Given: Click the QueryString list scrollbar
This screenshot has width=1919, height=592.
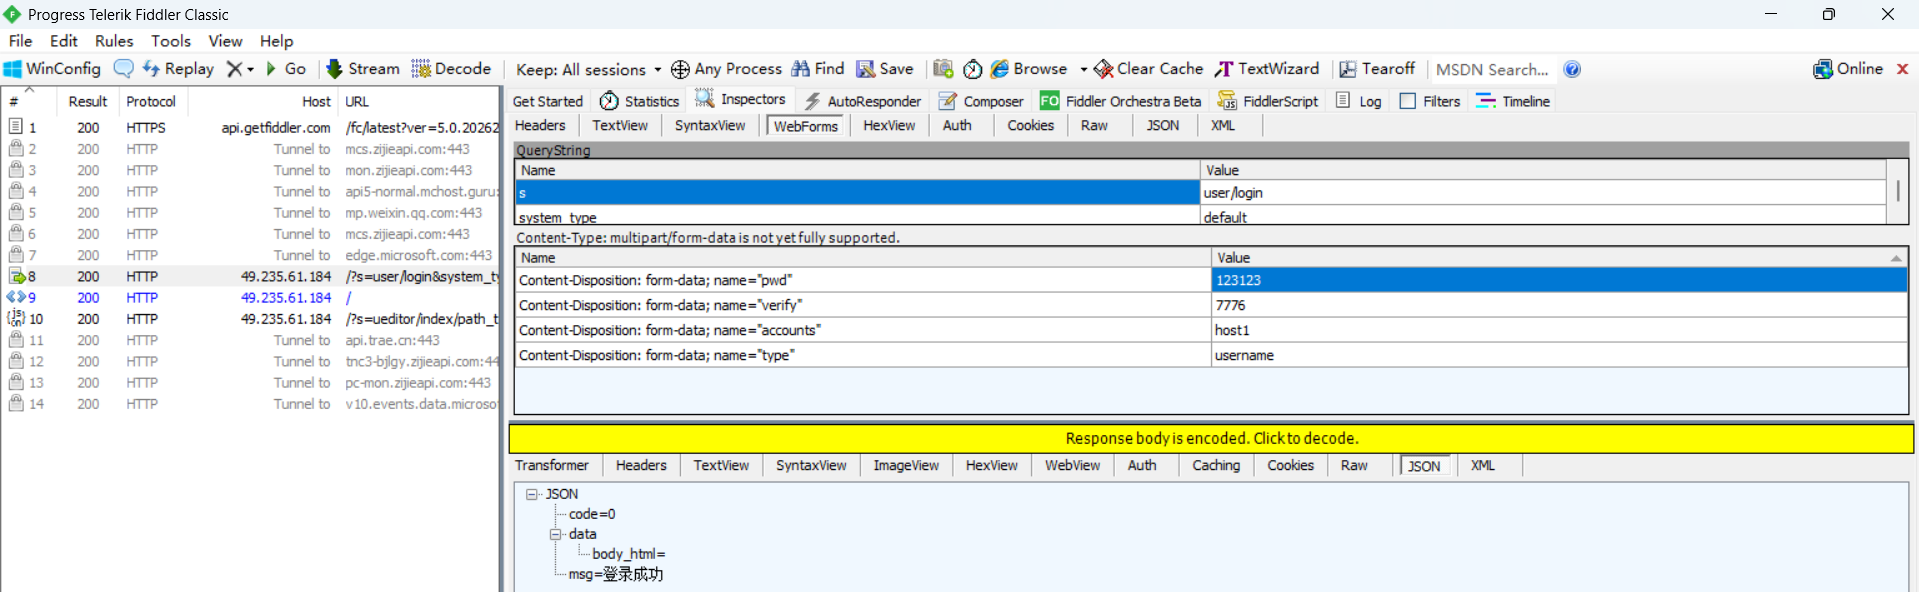Looking at the screenshot, I should click(1898, 192).
